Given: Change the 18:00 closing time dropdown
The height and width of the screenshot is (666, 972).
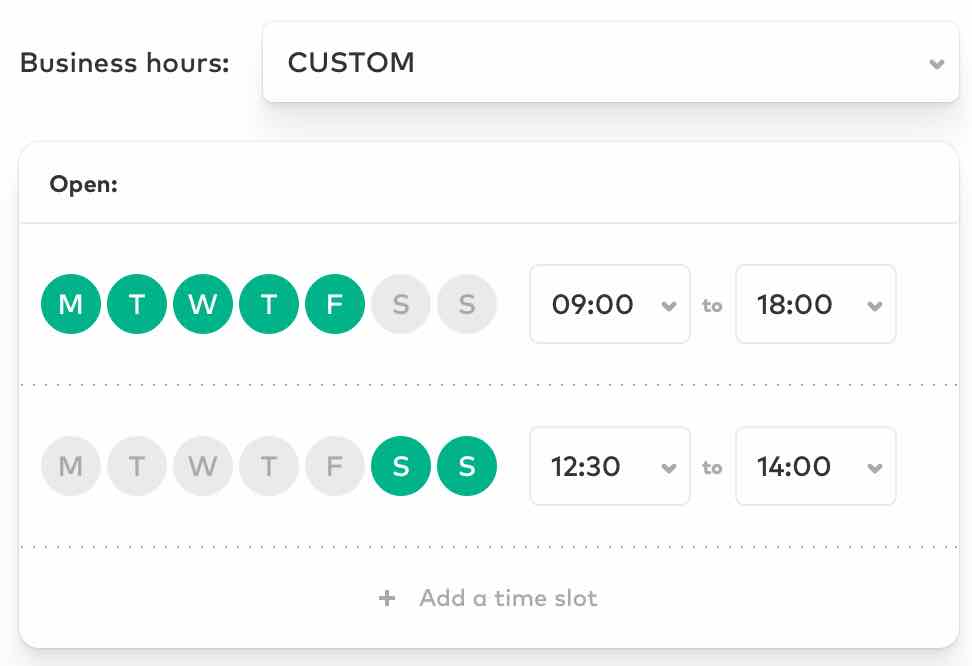Looking at the screenshot, I should click(x=815, y=304).
